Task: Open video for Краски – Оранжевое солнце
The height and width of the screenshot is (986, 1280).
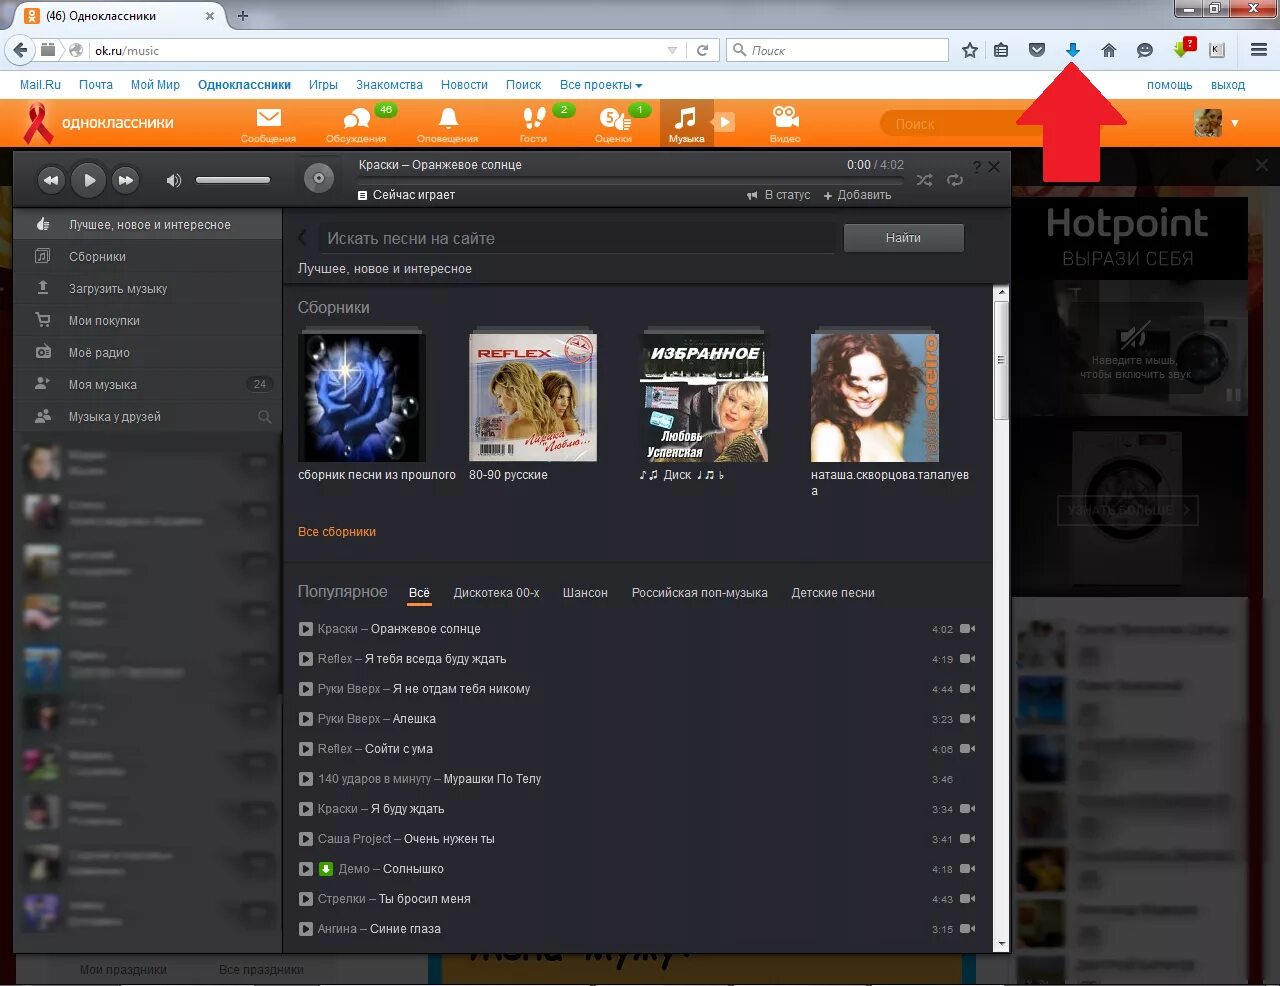Action: pyautogui.click(x=967, y=629)
